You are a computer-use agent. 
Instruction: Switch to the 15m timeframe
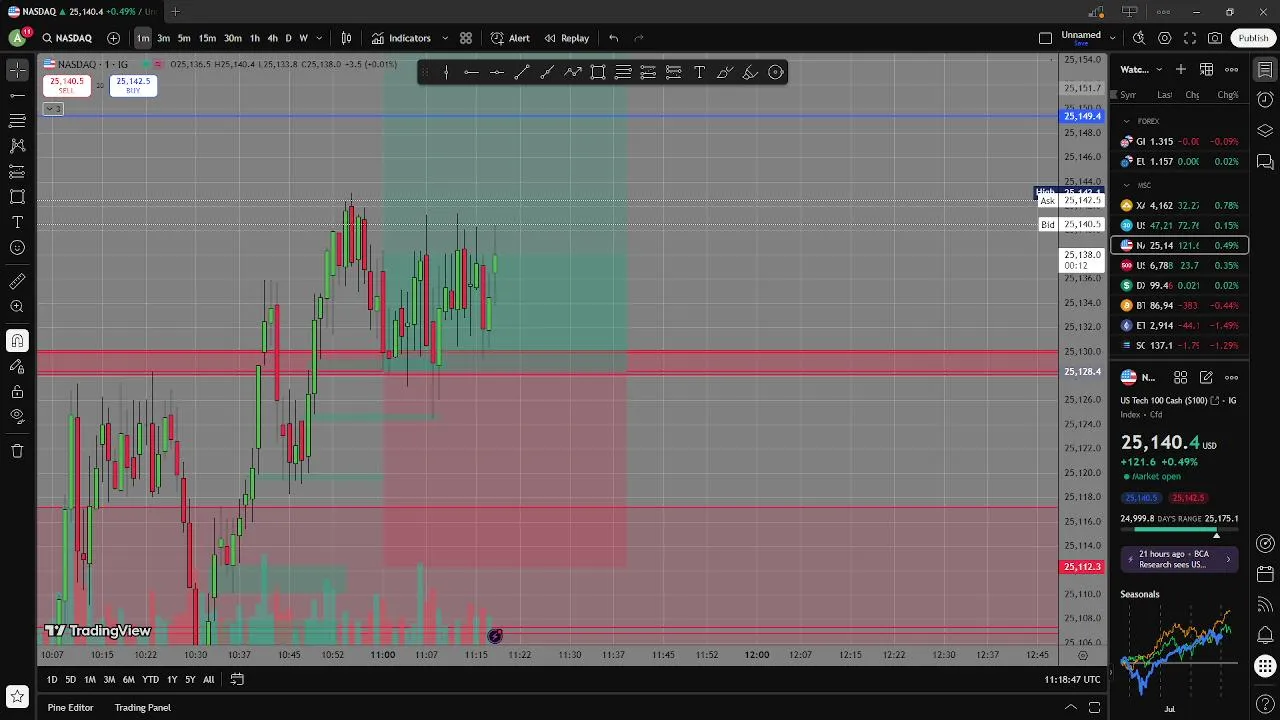point(207,38)
